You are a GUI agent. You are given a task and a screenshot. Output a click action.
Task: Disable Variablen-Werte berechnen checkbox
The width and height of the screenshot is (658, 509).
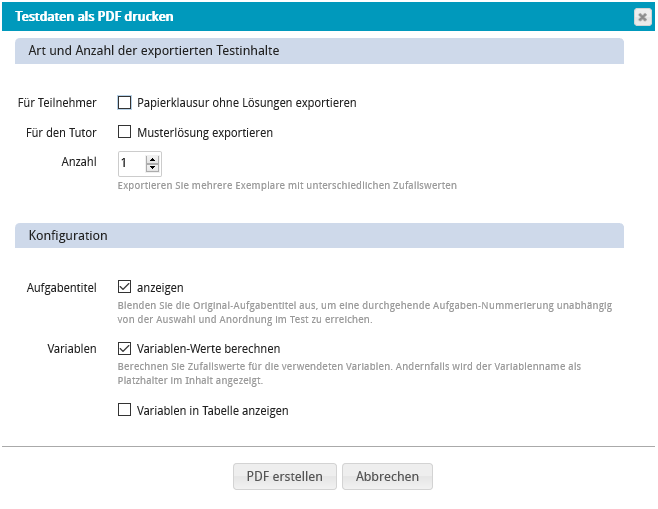pyautogui.click(x=125, y=349)
